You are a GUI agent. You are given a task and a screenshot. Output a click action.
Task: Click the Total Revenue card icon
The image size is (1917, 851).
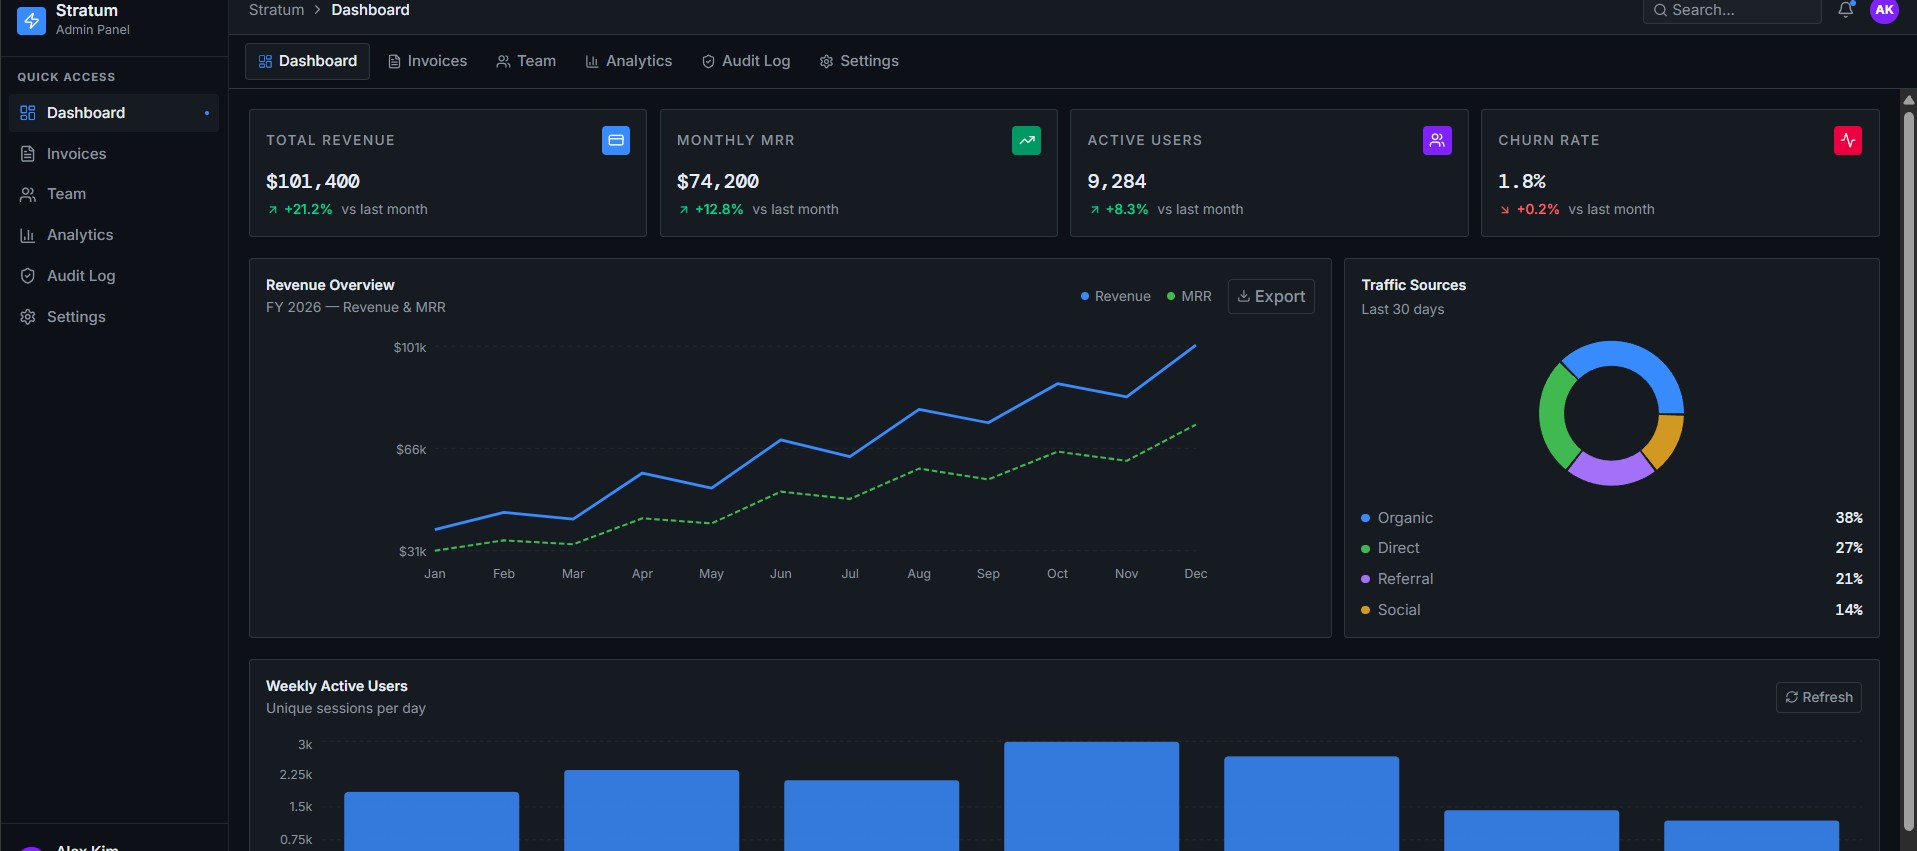[x=616, y=140]
